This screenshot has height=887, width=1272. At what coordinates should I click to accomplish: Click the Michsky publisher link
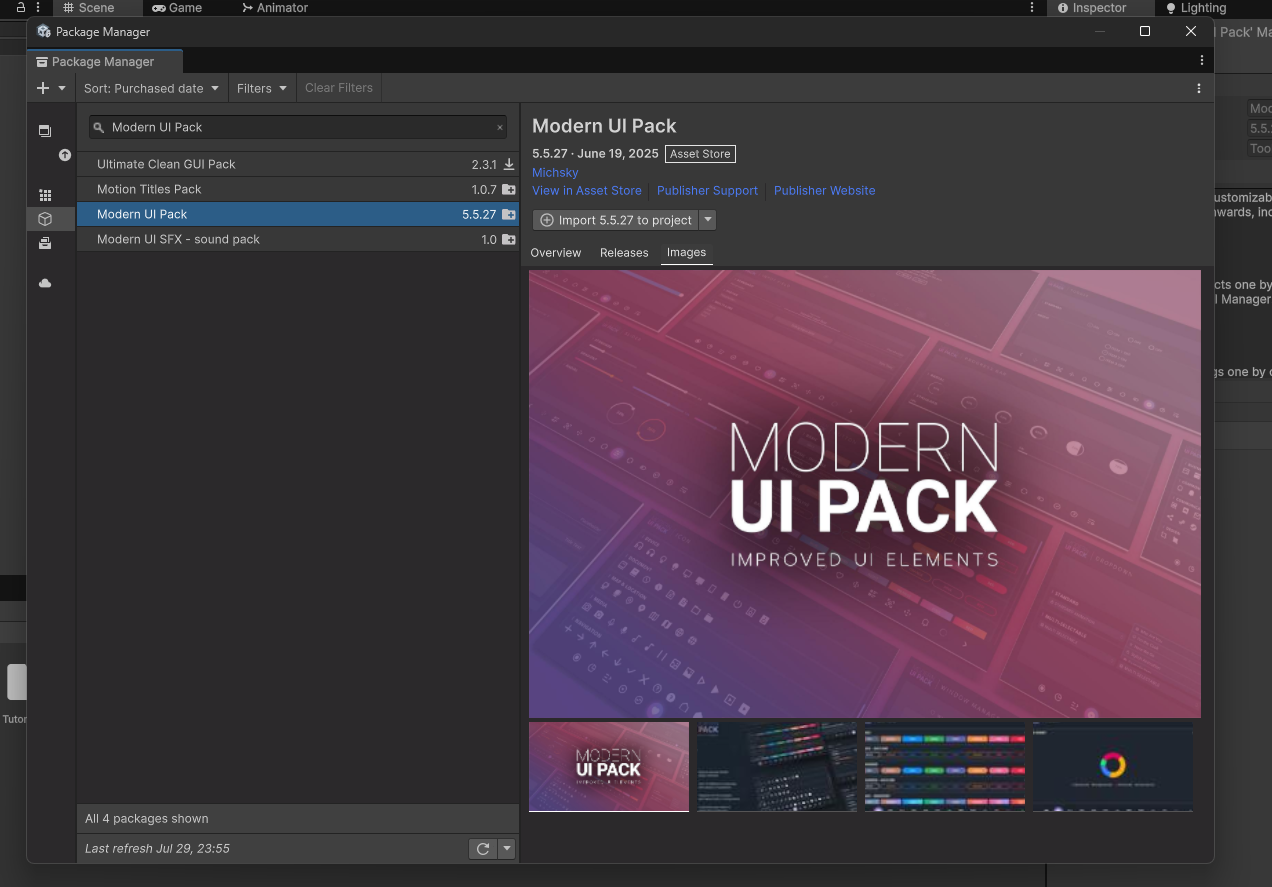(555, 172)
